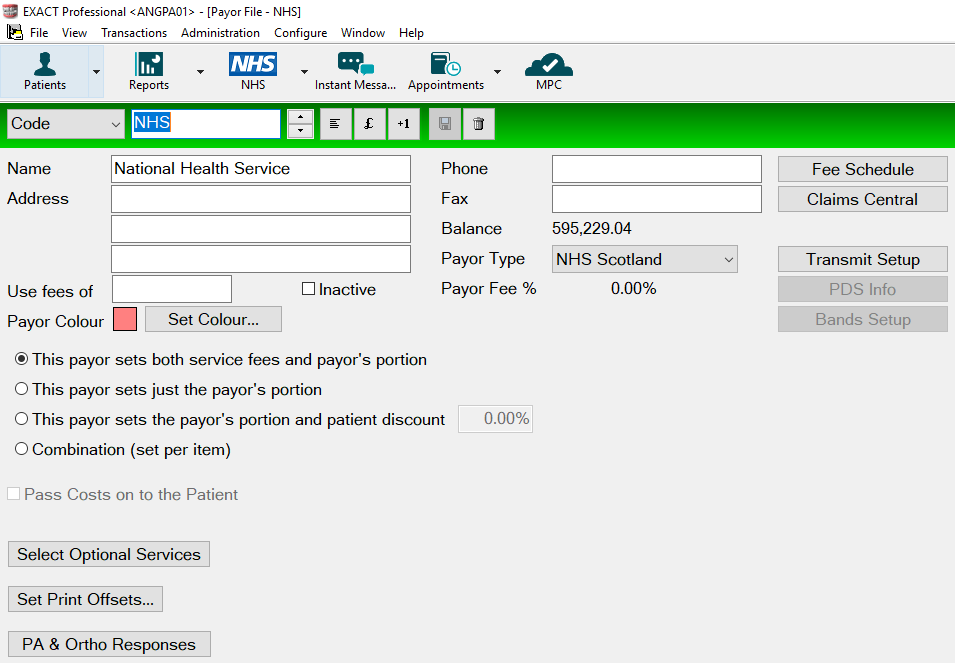Image resolution: width=955 pixels, height=663 pixels.
Task: Open the Payor Type dropdown
Action: (x=644, y=259)
